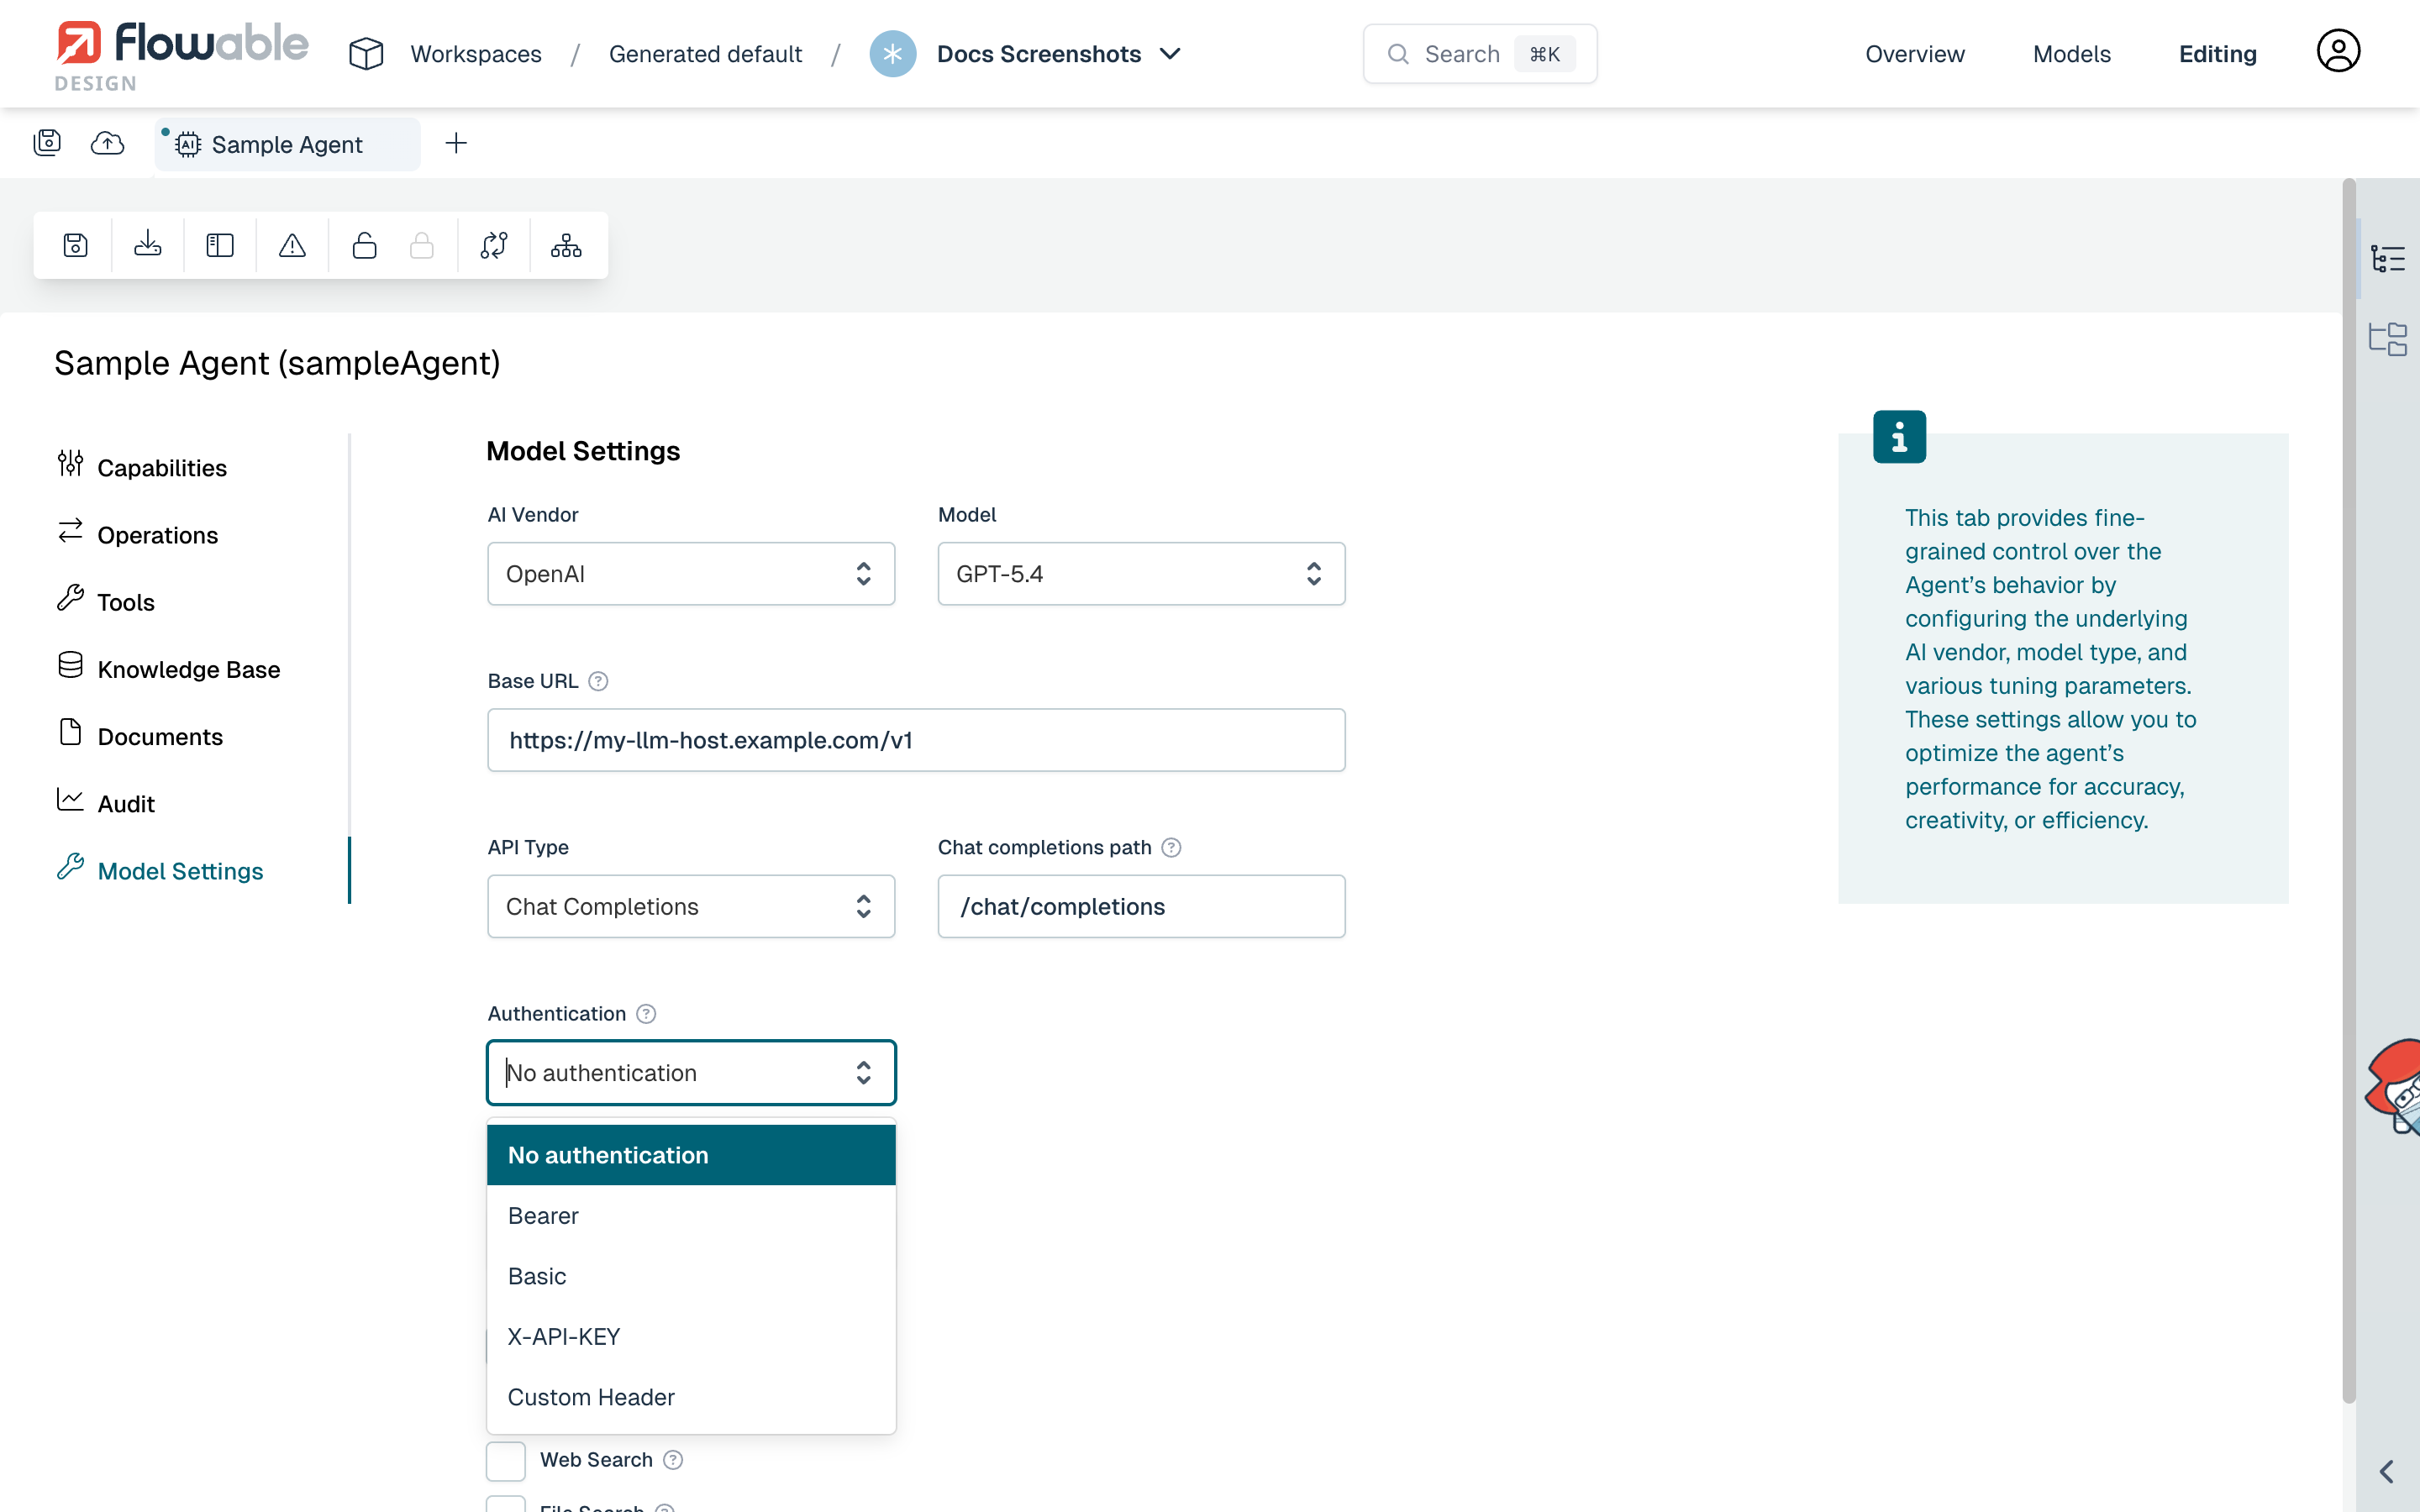Viewport: 2420px width, 1512px height.
Task: Click the greyed lock toolbar icon
Action: (x=422, y=245)
